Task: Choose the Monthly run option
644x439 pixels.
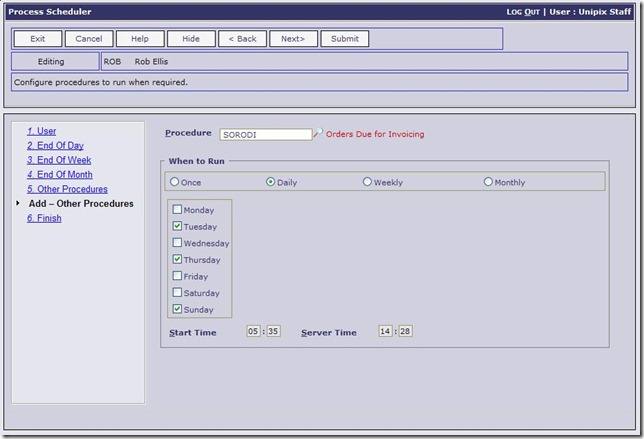Action: (x=488, y=182)
